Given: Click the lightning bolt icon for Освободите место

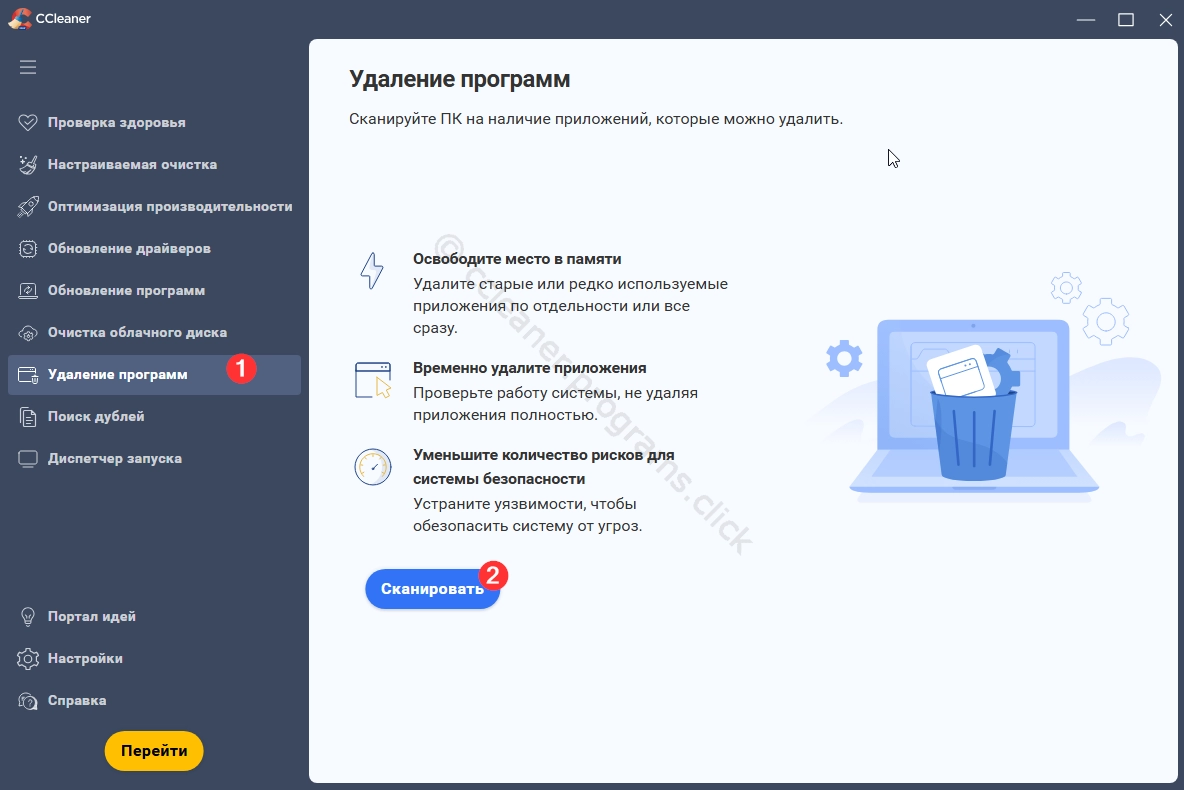Looking at the screenshot, I should (x=372, y=271).
